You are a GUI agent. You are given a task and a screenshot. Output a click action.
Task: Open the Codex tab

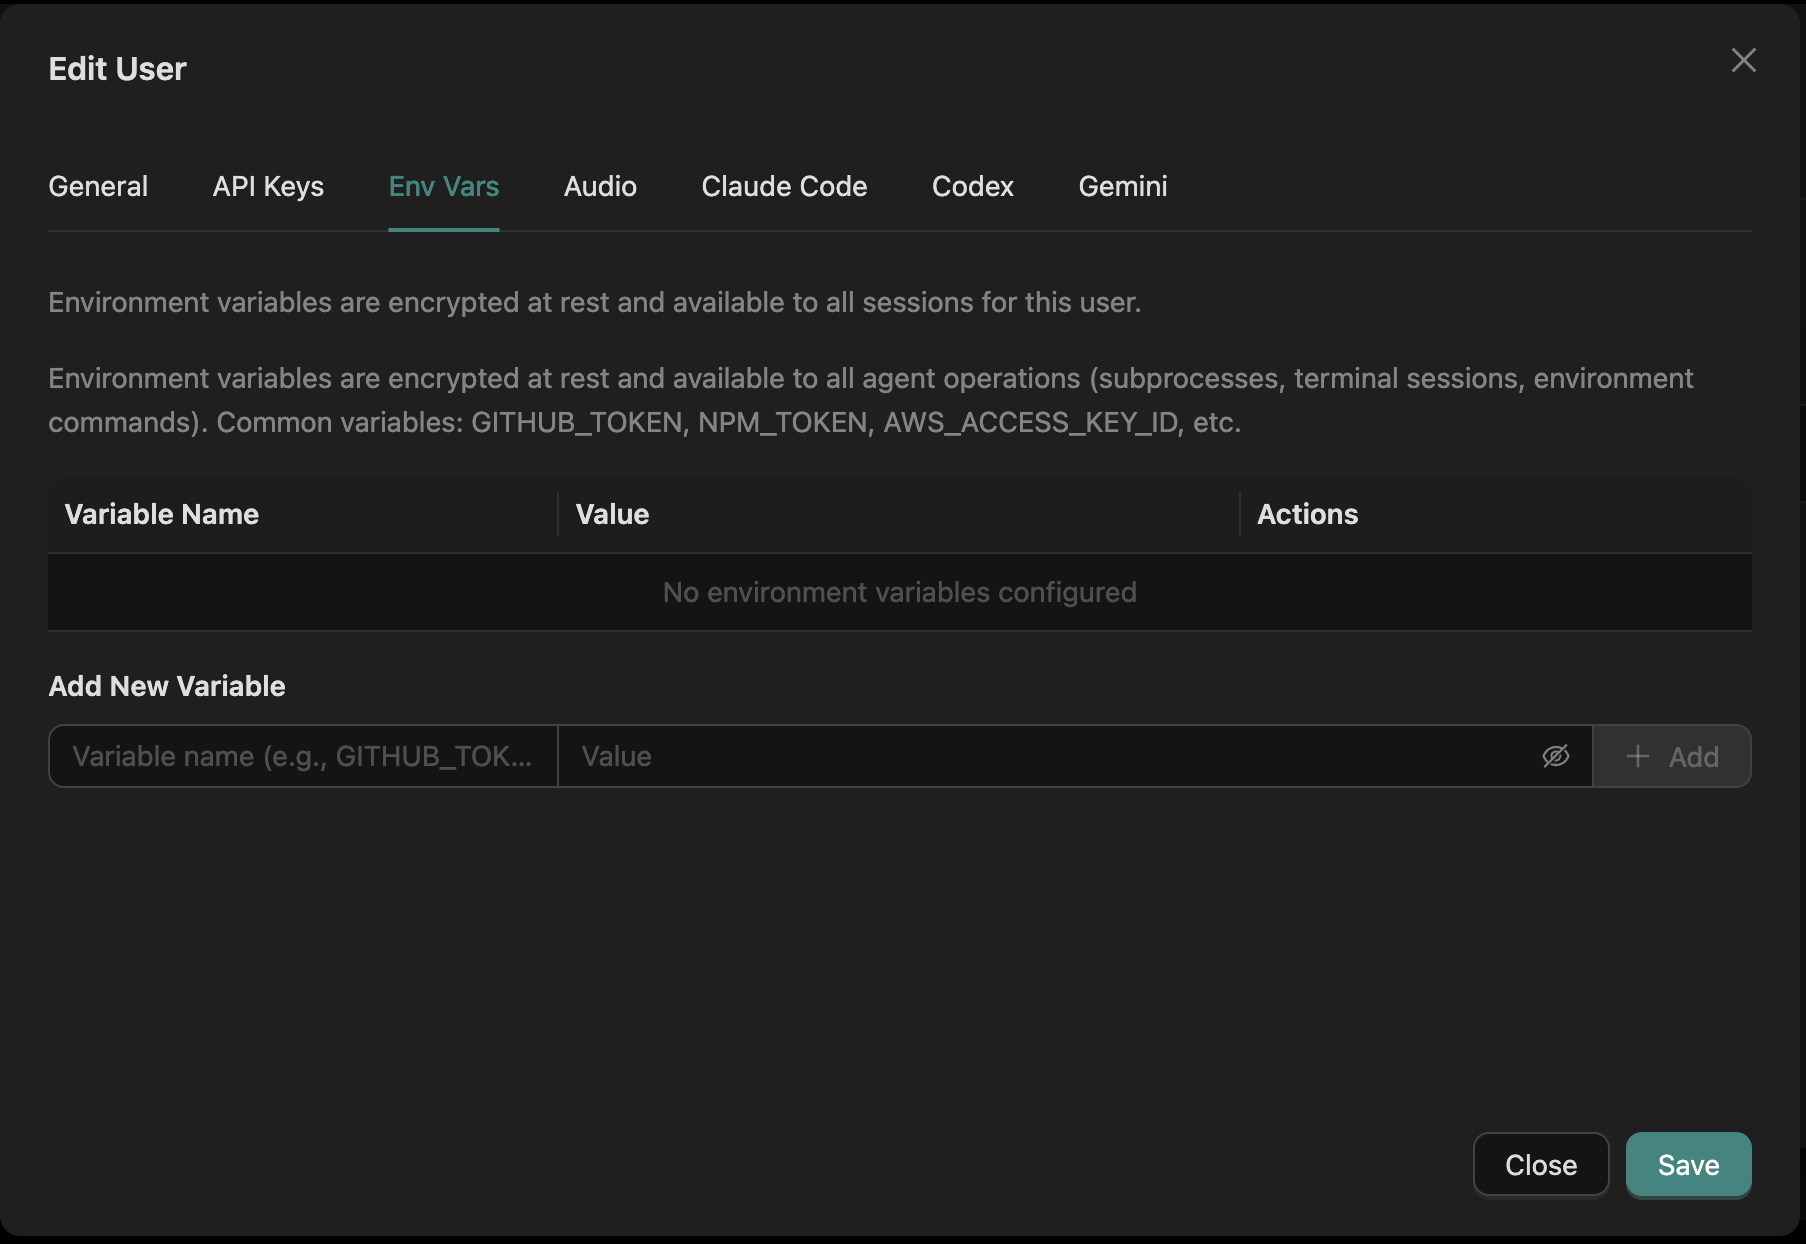click(x=972, y=186)
